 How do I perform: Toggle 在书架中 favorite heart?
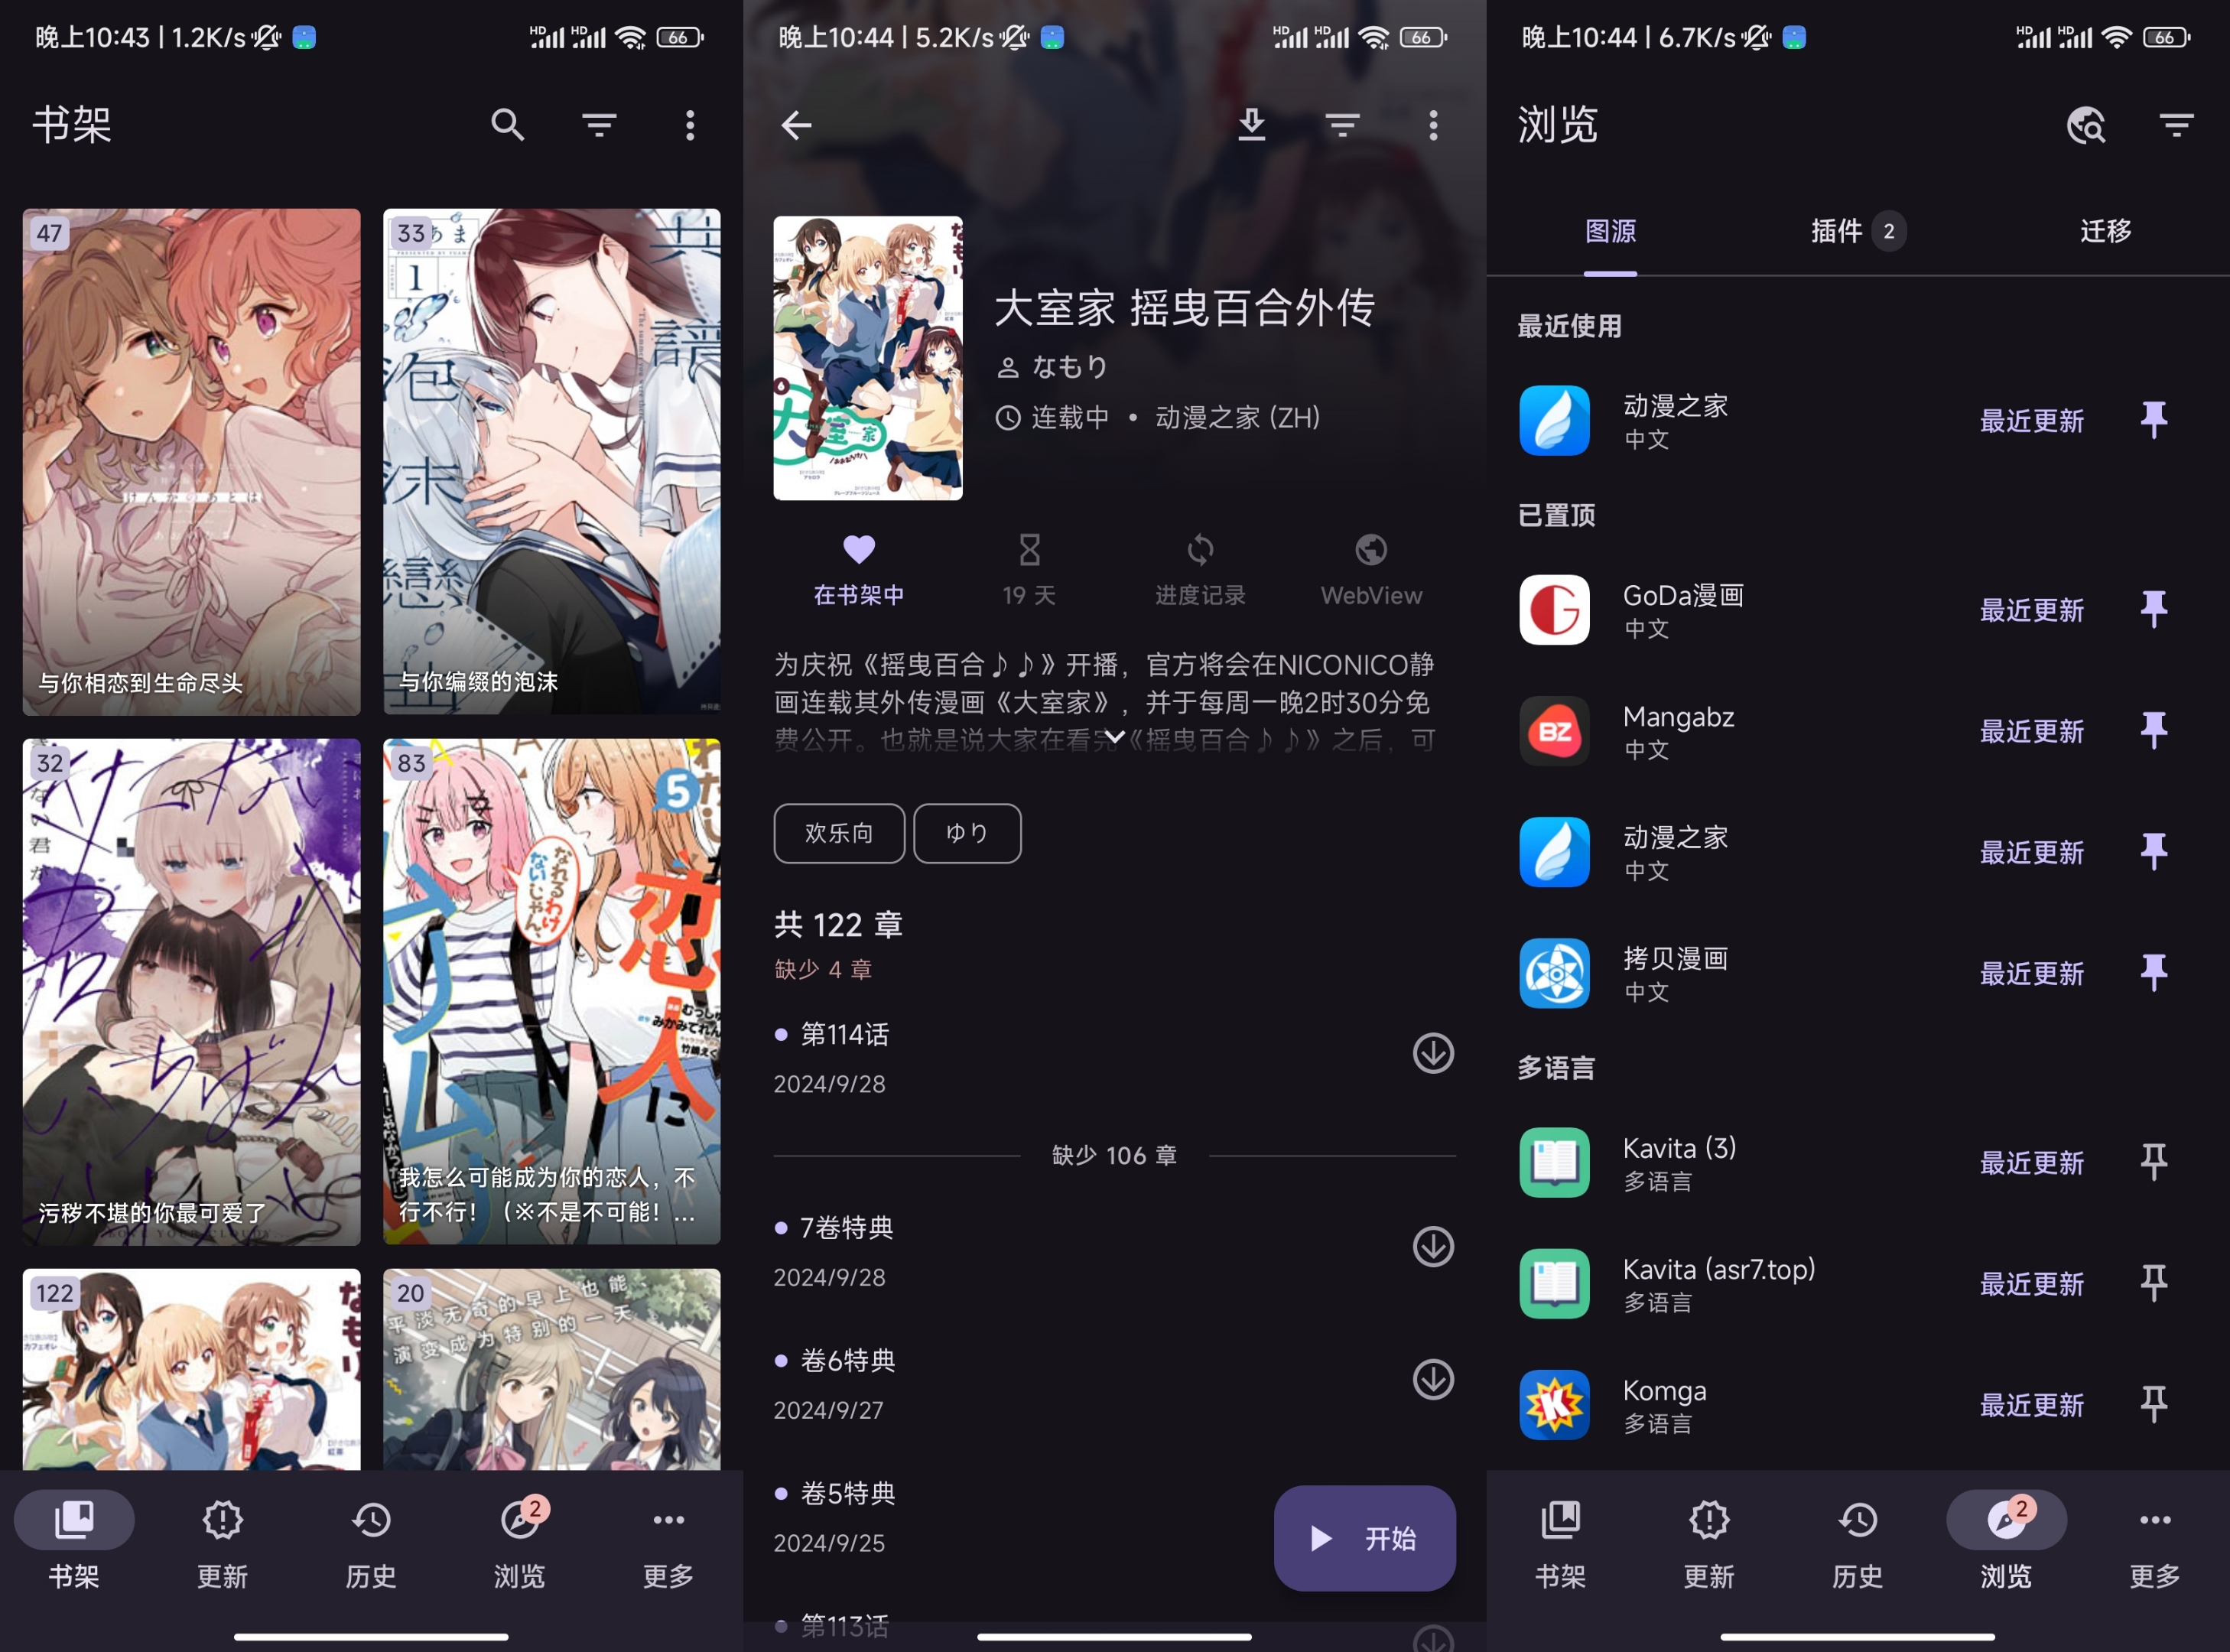tap(859, 570)
